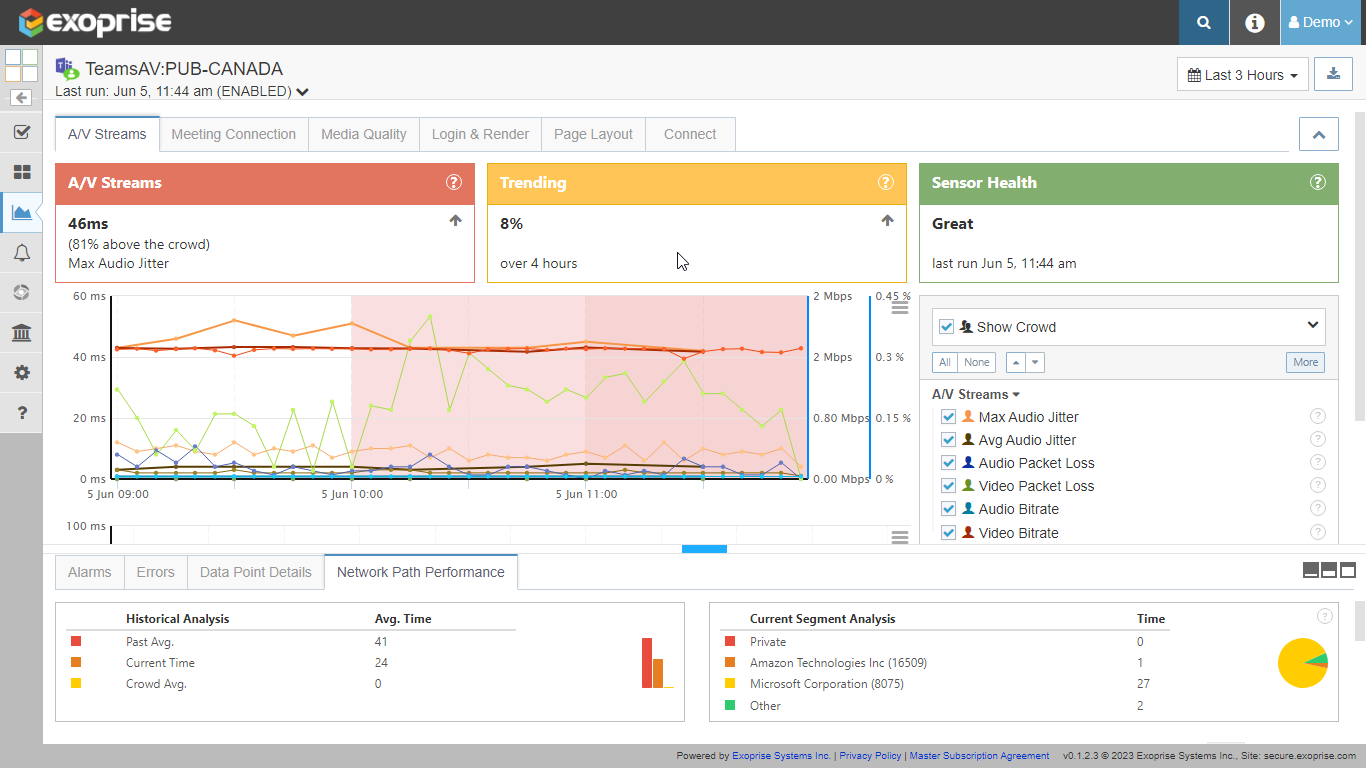Image resolution: width=1366 pixels, height=768 pixels.
Task: Expand the Last run status chevron
Action: (x=302, y=92)
